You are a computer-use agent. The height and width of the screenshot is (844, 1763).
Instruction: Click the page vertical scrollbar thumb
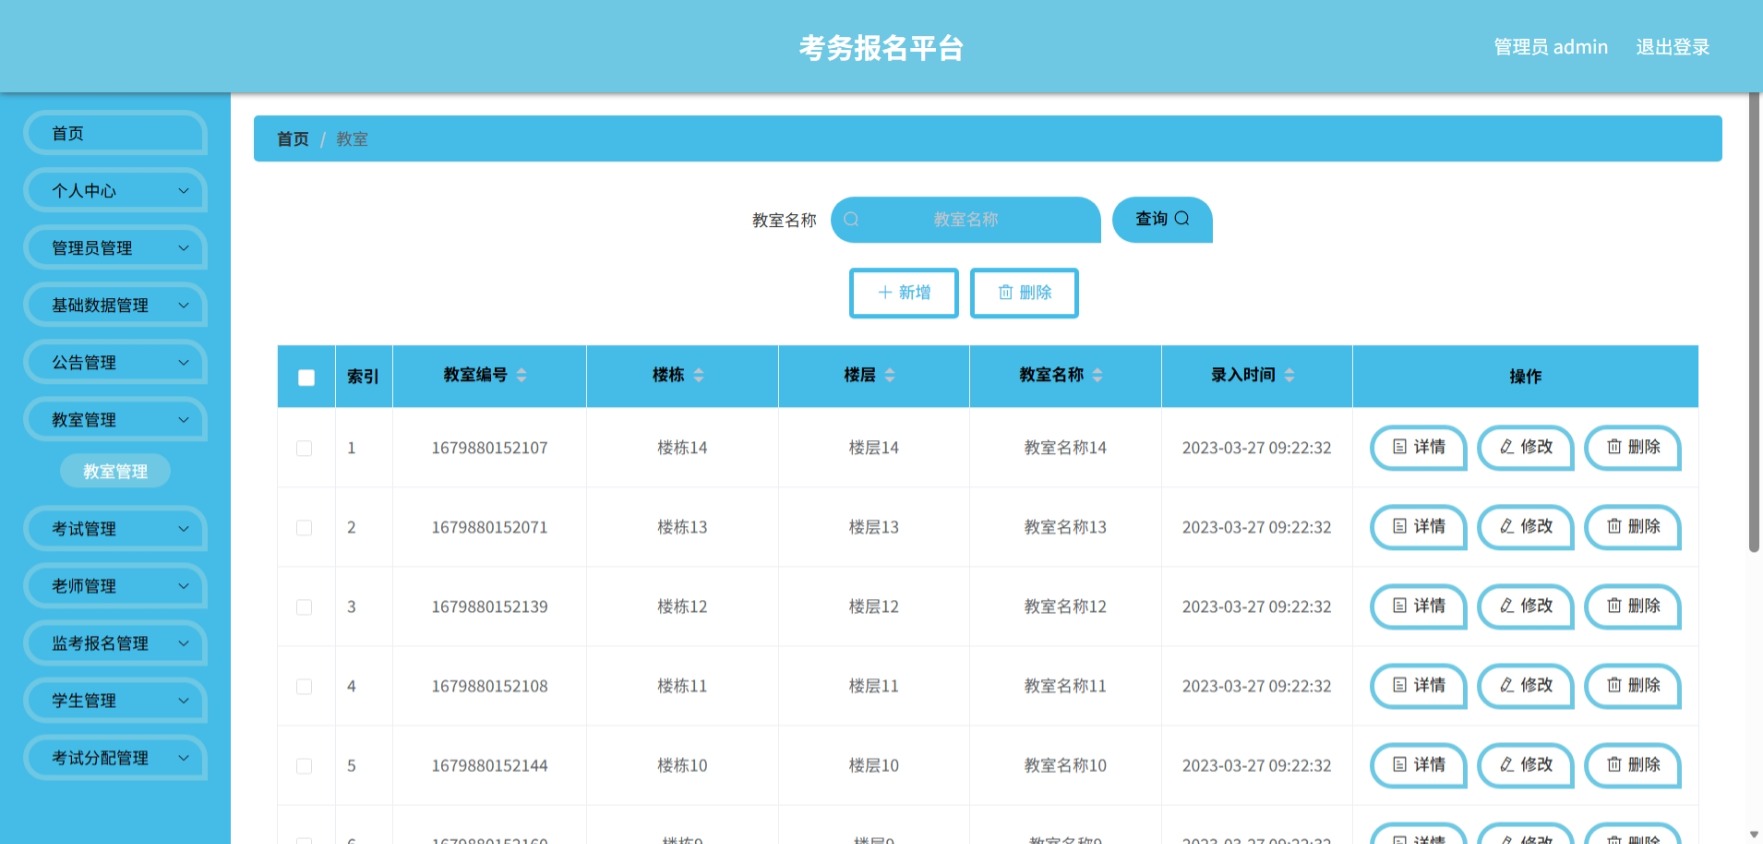[x=1754, y=322]
